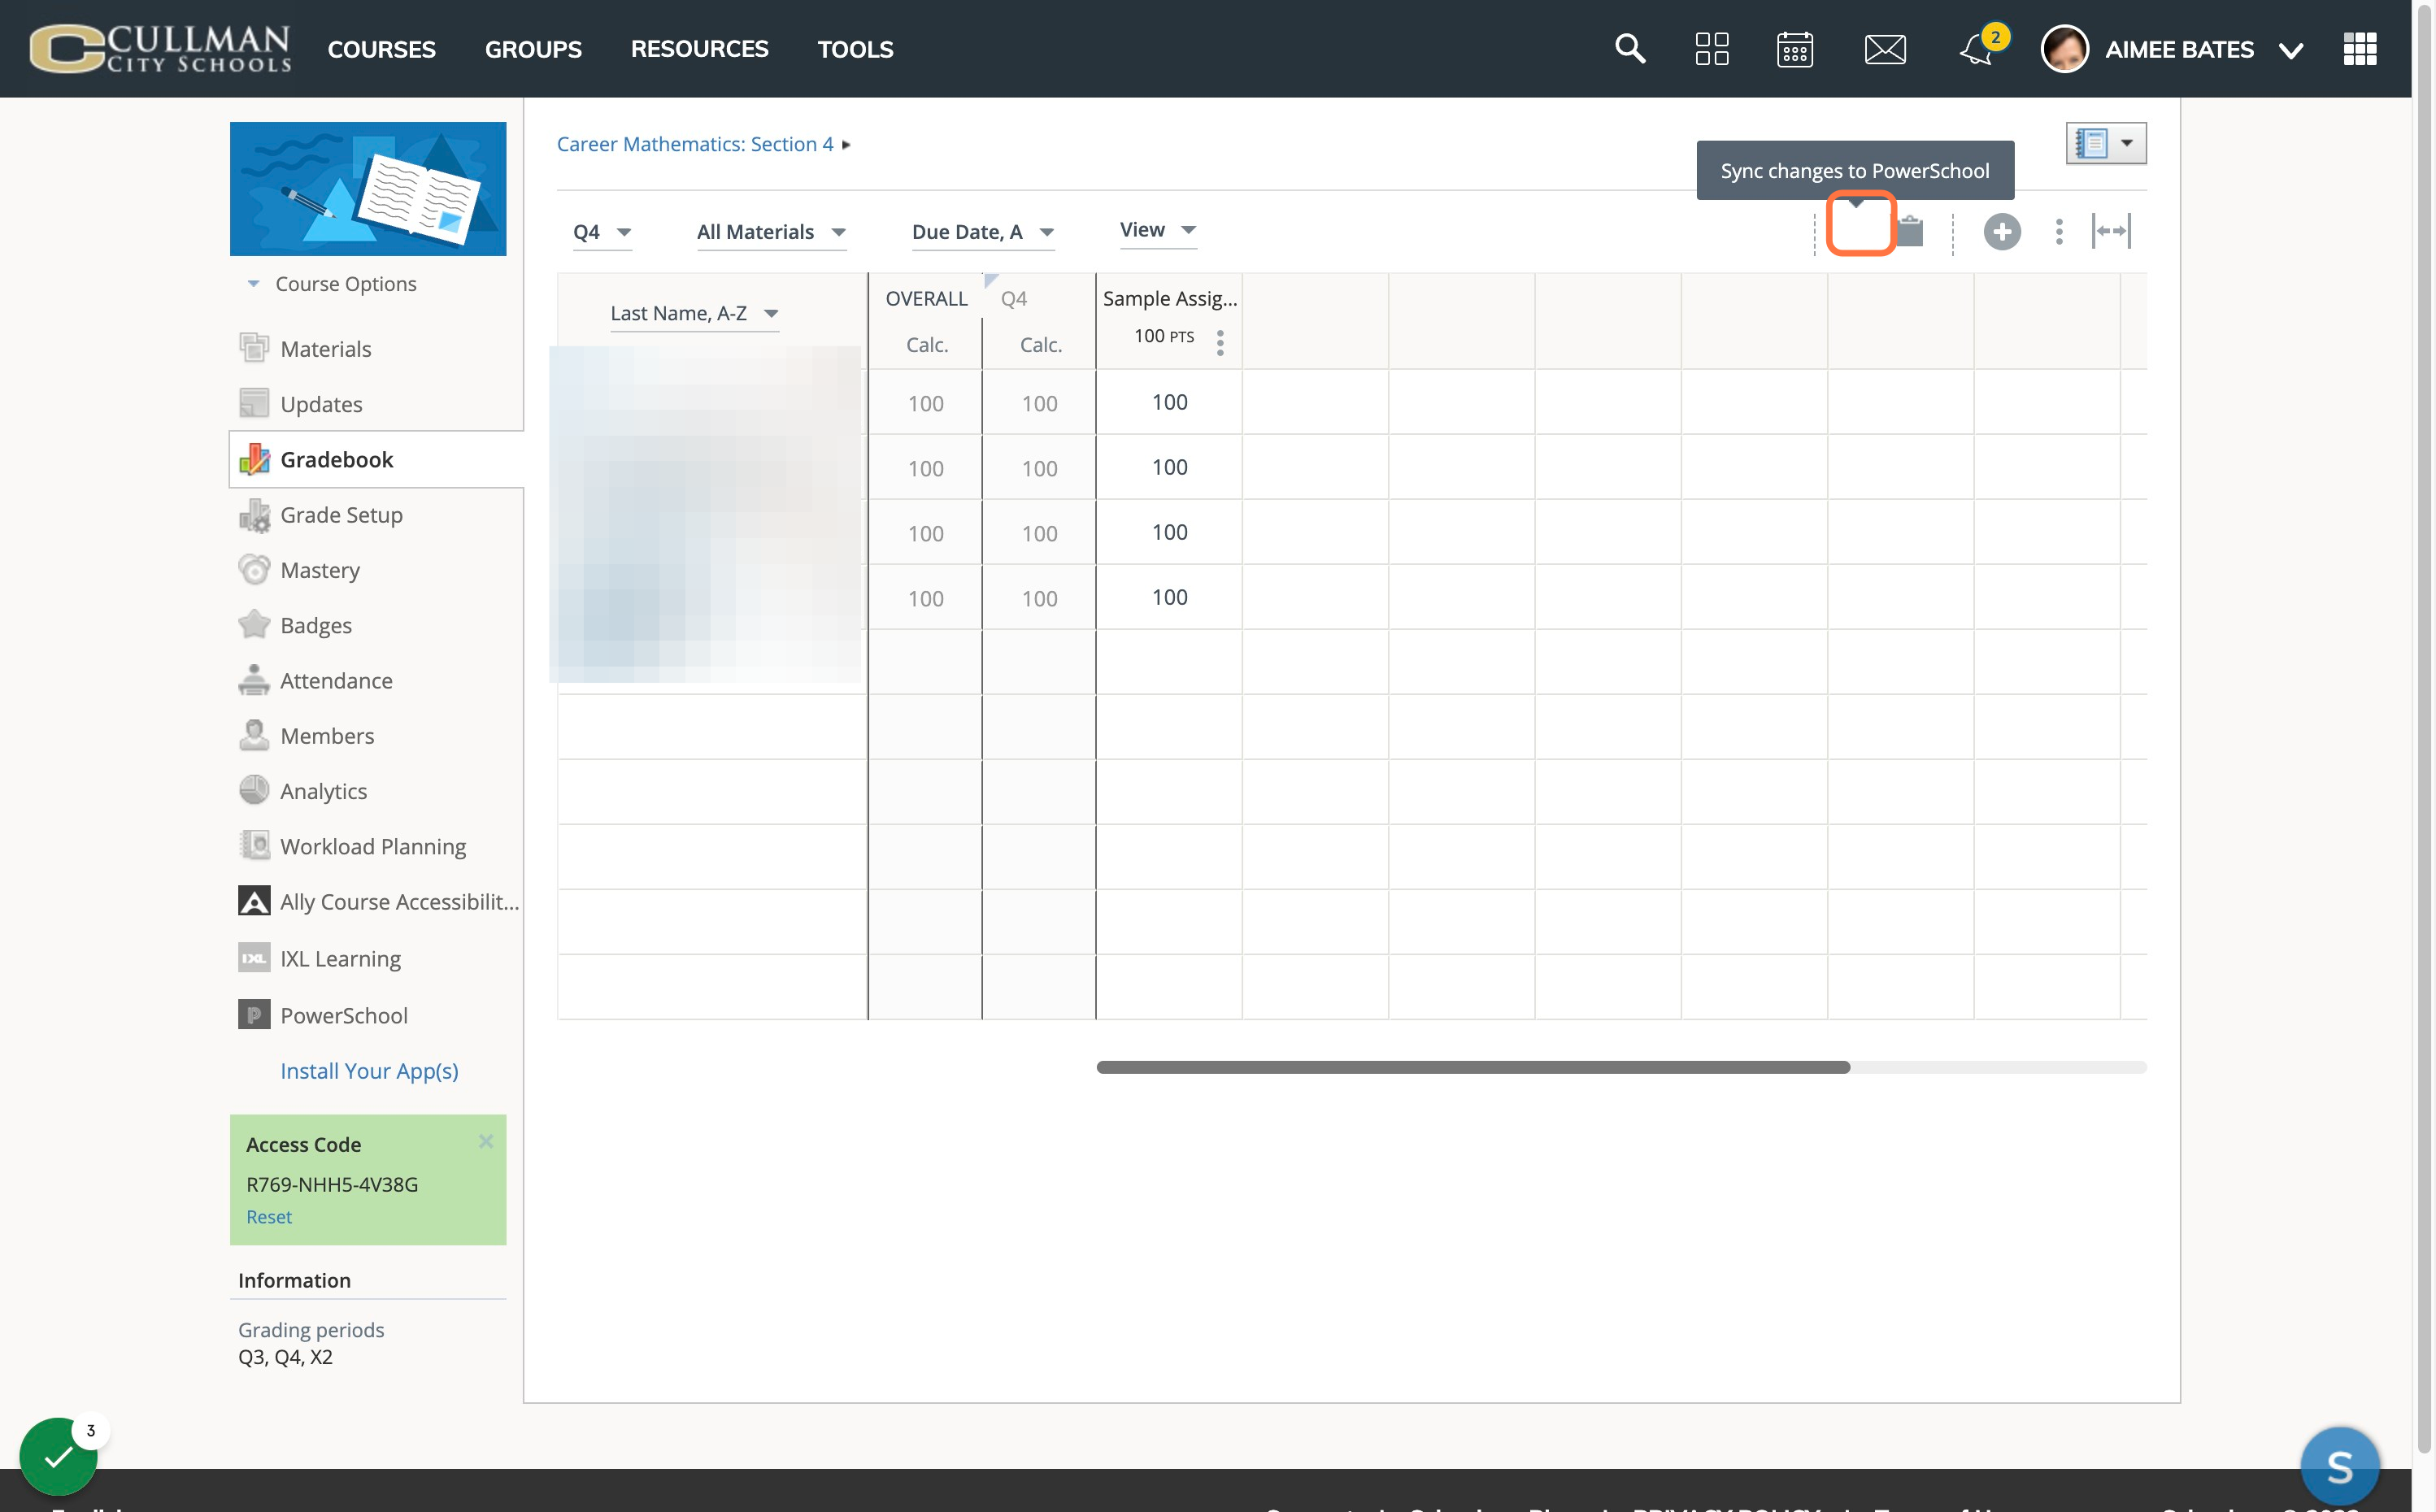The image size is (2436, 1512).
Task: Open Last Name, A-Z sort dropdown
Action: [x=694, y=313]
